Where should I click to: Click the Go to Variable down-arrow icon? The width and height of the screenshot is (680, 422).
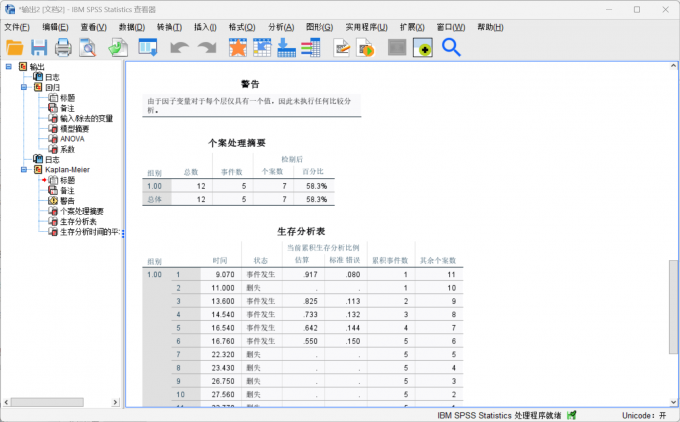[x=287, y=47]
